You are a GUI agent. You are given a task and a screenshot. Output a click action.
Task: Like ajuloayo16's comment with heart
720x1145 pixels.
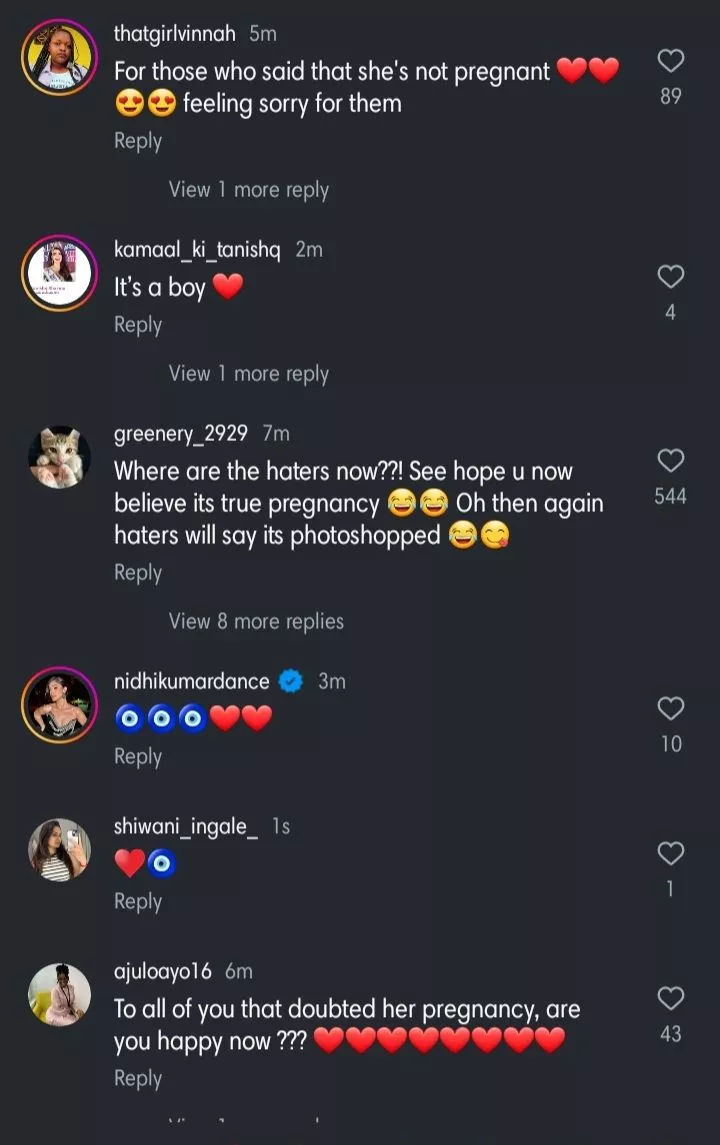tap(670, 998)
